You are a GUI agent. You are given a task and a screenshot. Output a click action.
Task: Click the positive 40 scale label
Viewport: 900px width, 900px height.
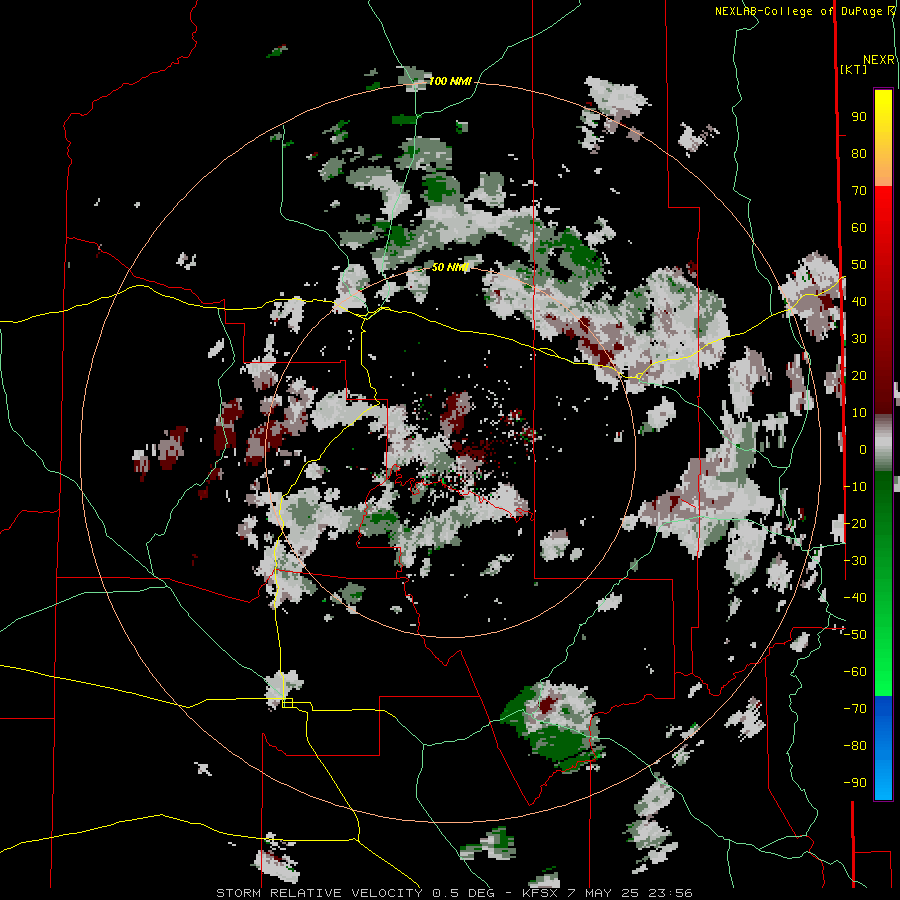859,302
